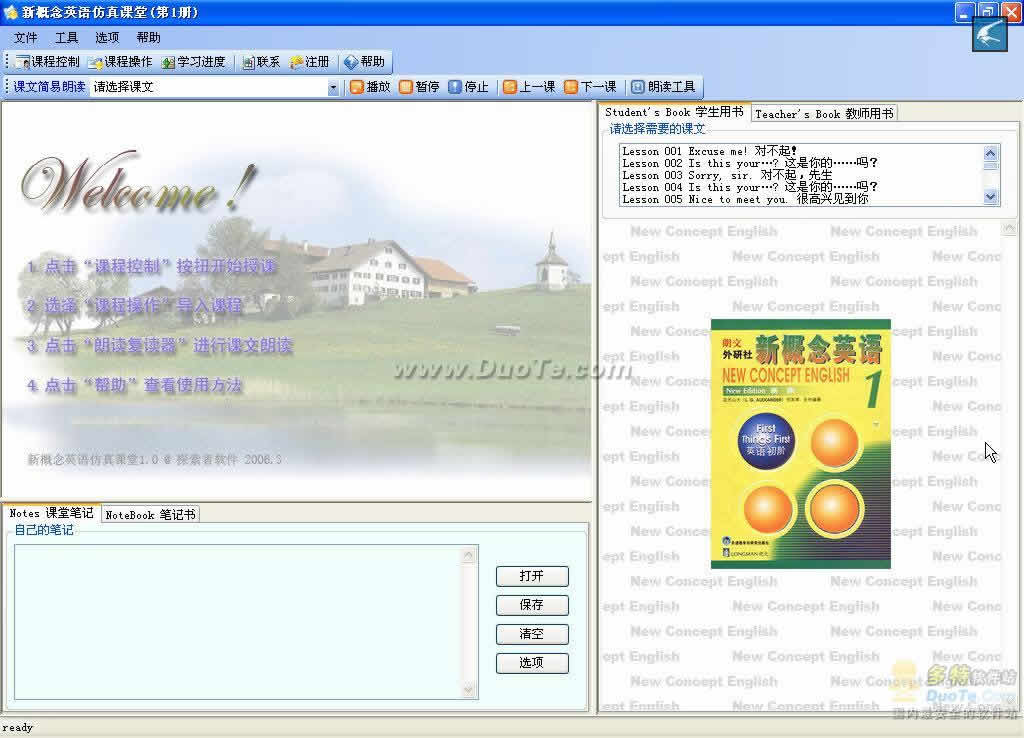Click the 自己的笔记 group label

tap(44, 530)
